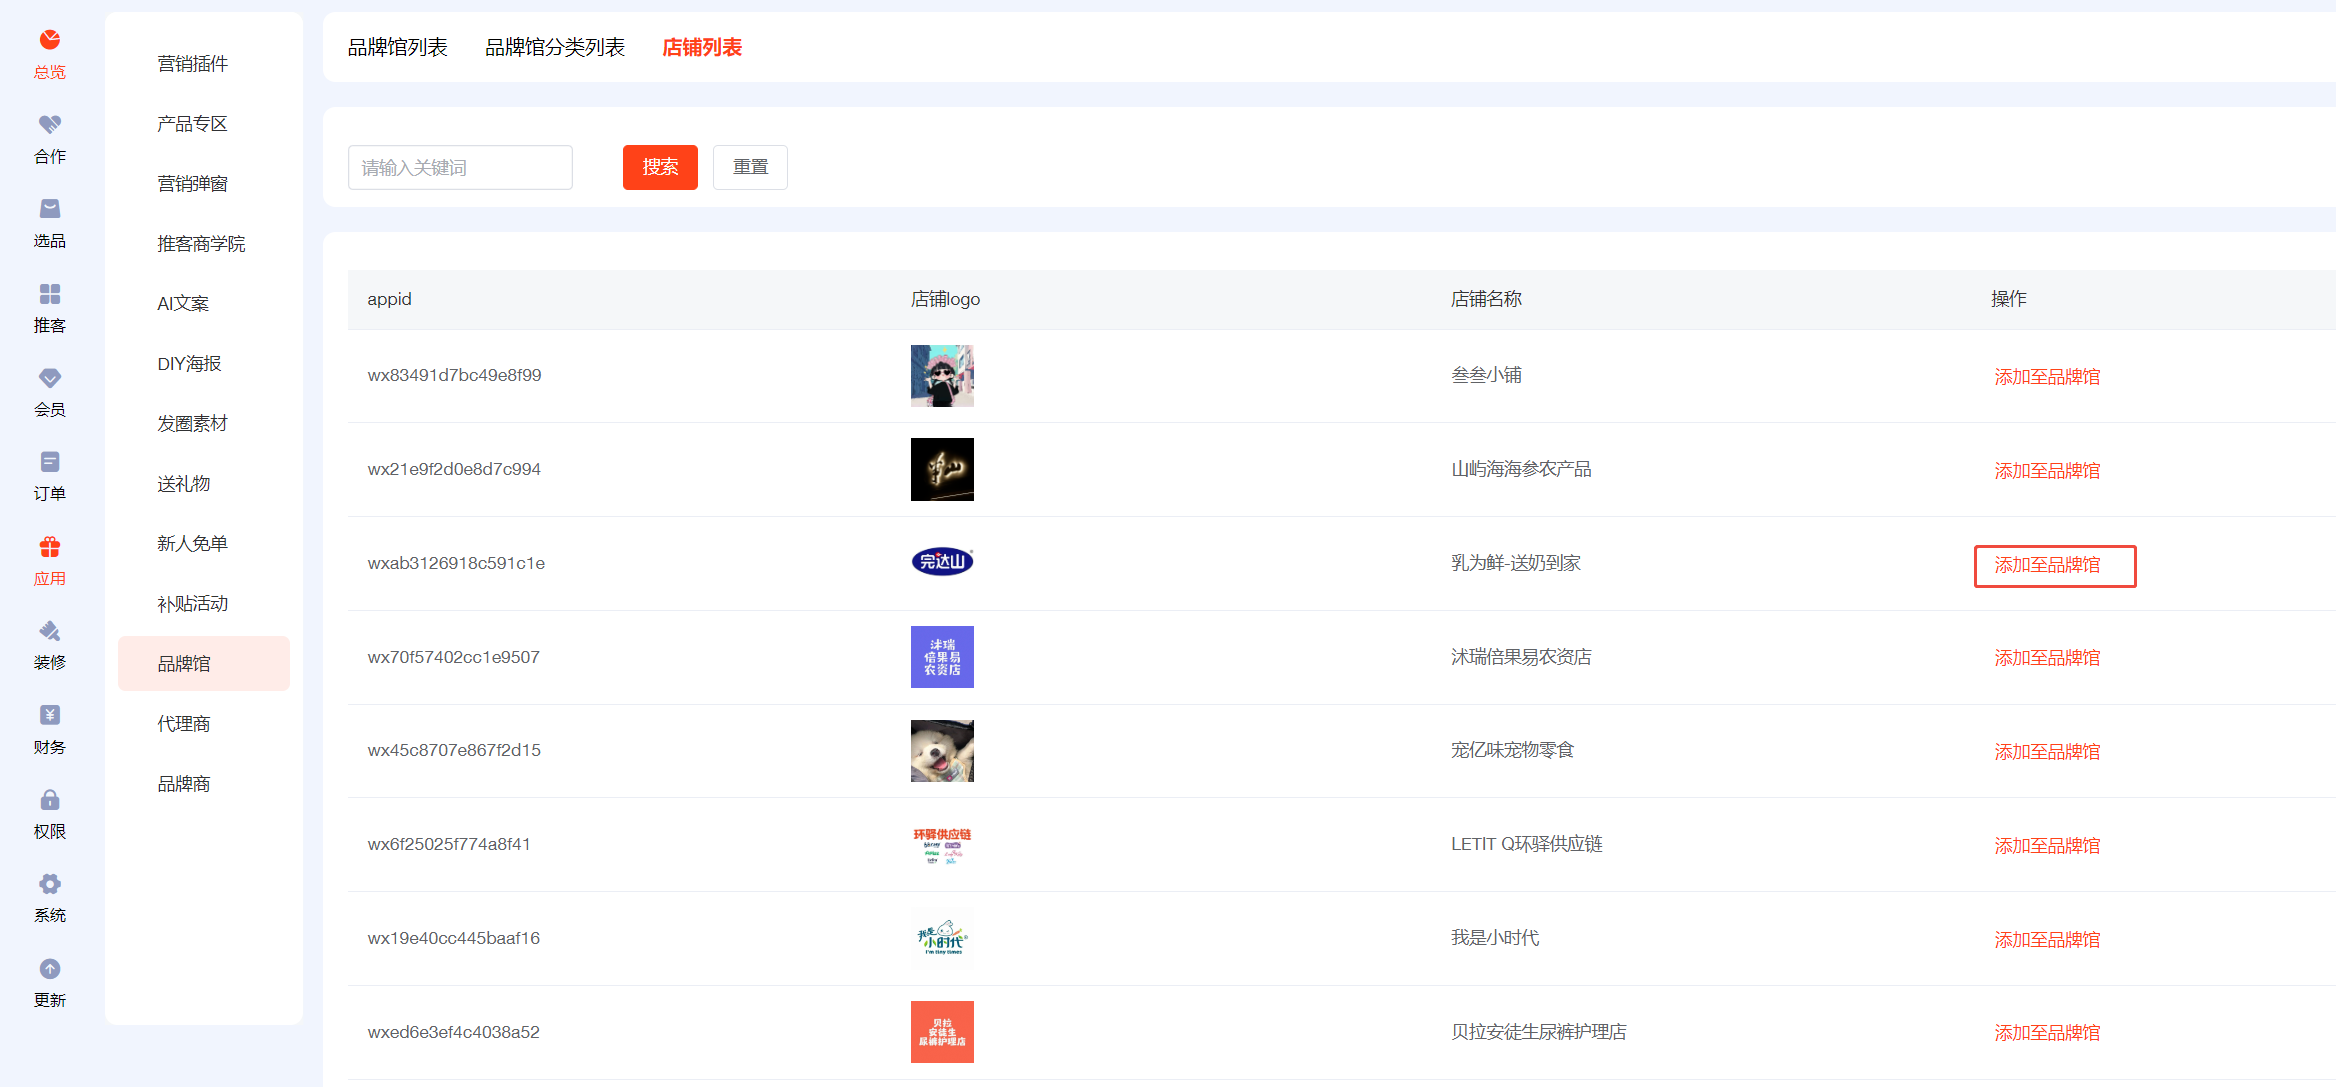Open the 系统 settings gear icon
The height and width of the screenshot is (1087, 2336).
(x=50, y=884)
